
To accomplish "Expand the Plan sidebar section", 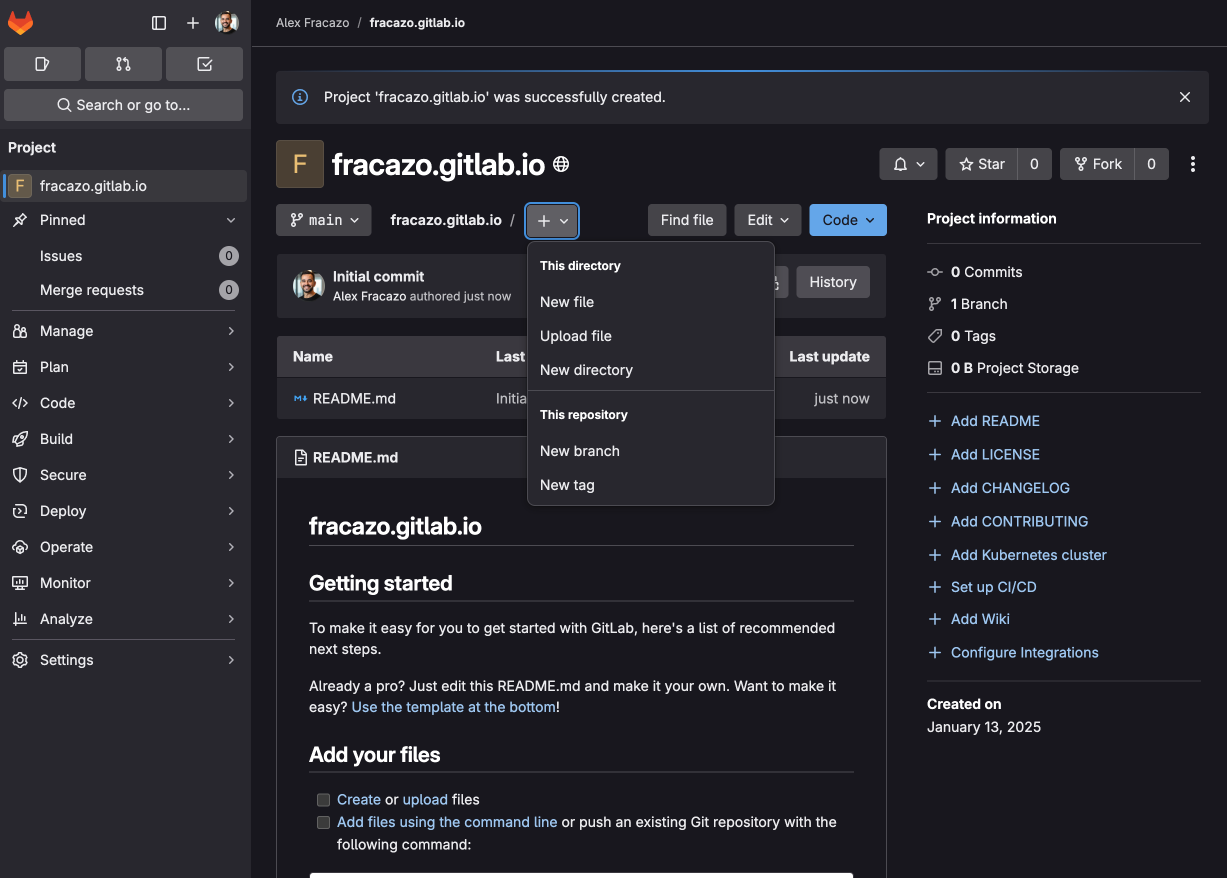I will pos(125,367).
